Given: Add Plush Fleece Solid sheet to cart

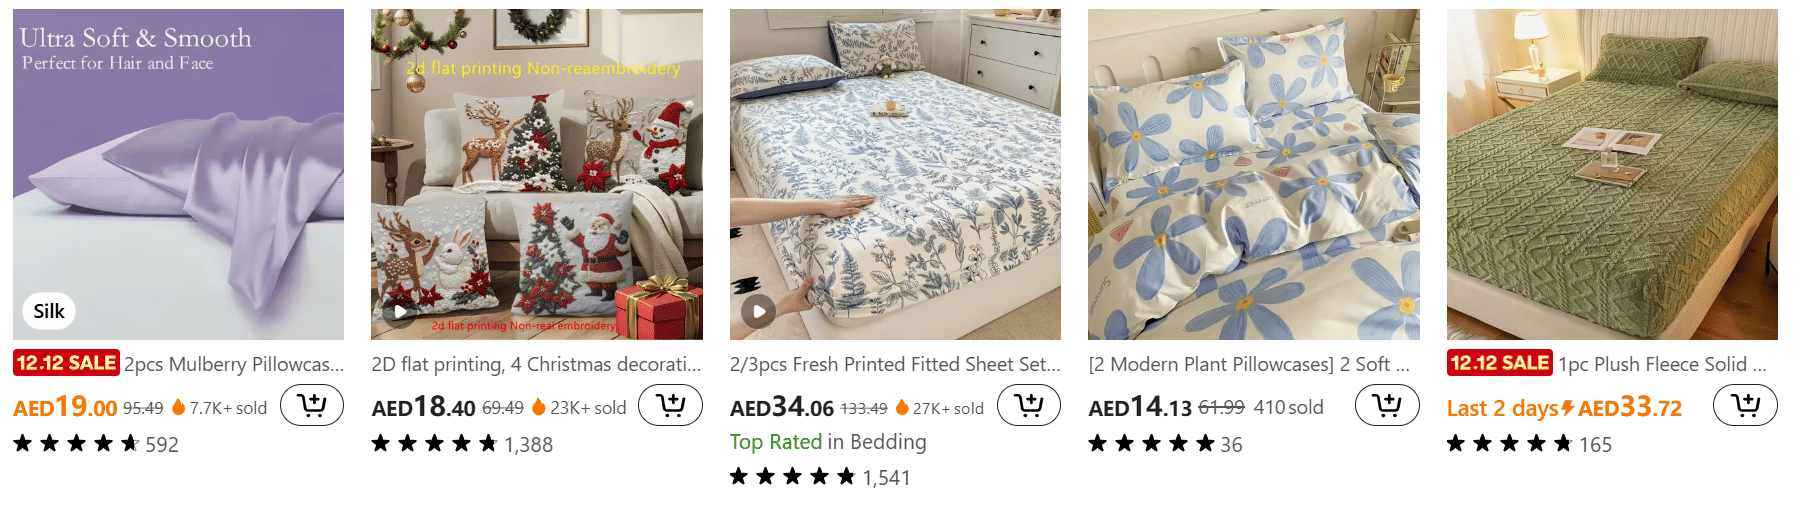Looking at the screenshot, I should (x=1745, y=405).
